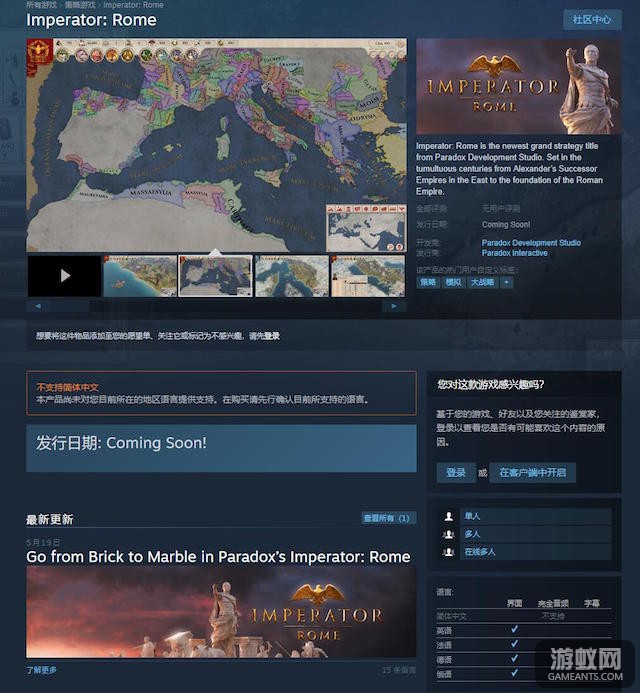Image resolution: width=640 pixels, height=693 pixels.
Task: Click the 不支持简体中文 warning heading
Action: tap(68, 388)
